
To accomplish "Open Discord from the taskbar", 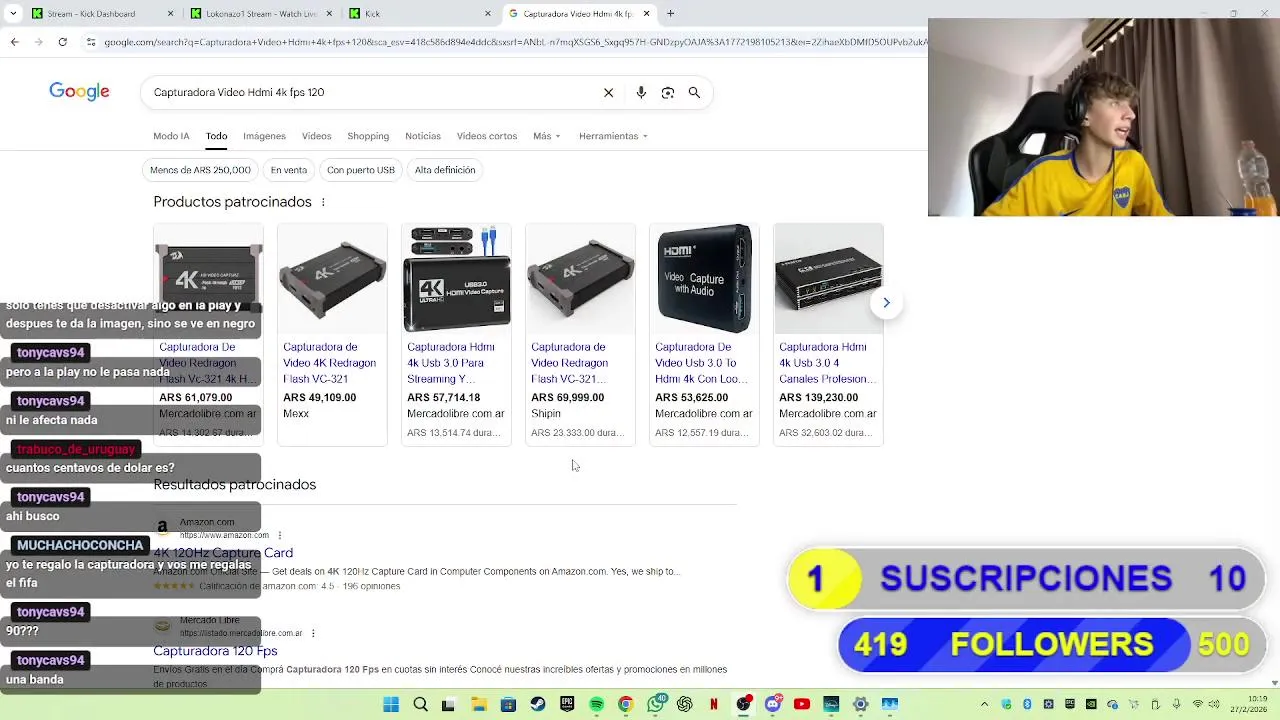I will [x=772, y=704].
